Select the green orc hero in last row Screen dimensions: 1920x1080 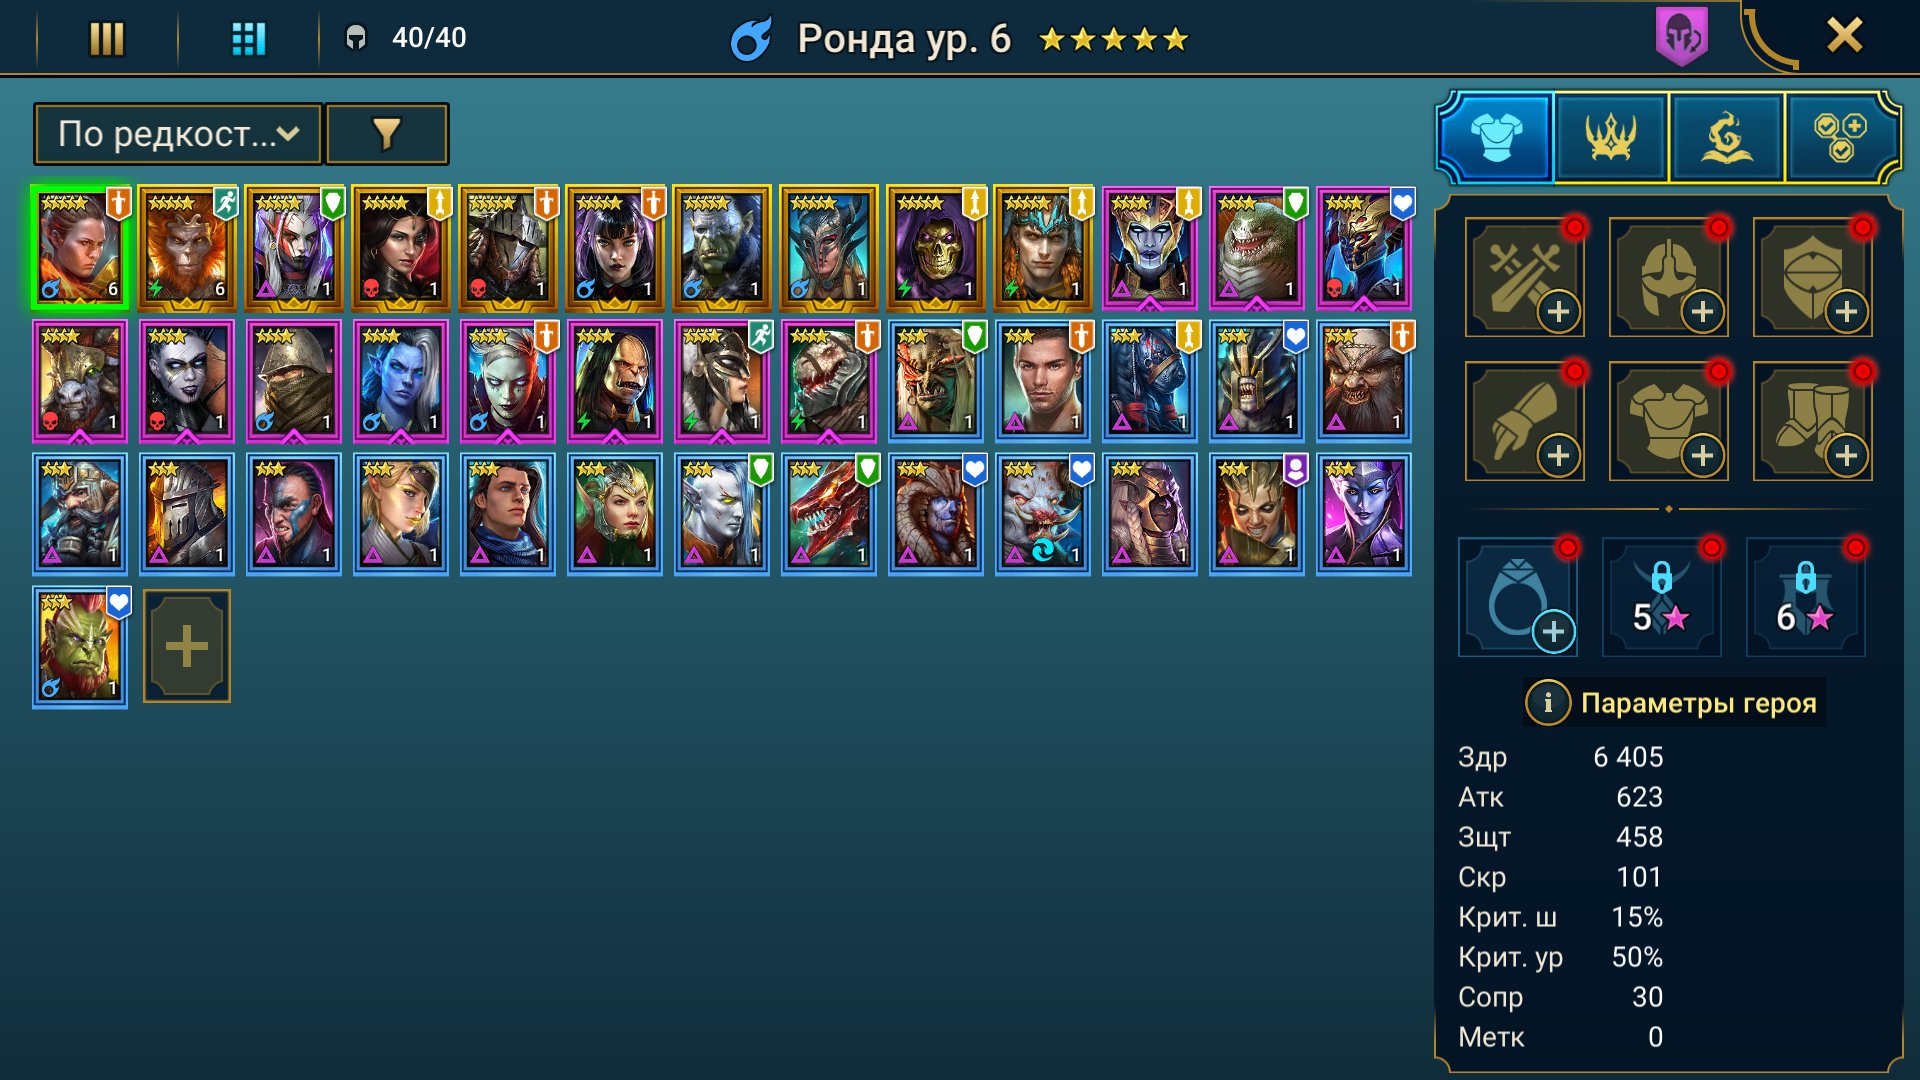tap(80, 646)
